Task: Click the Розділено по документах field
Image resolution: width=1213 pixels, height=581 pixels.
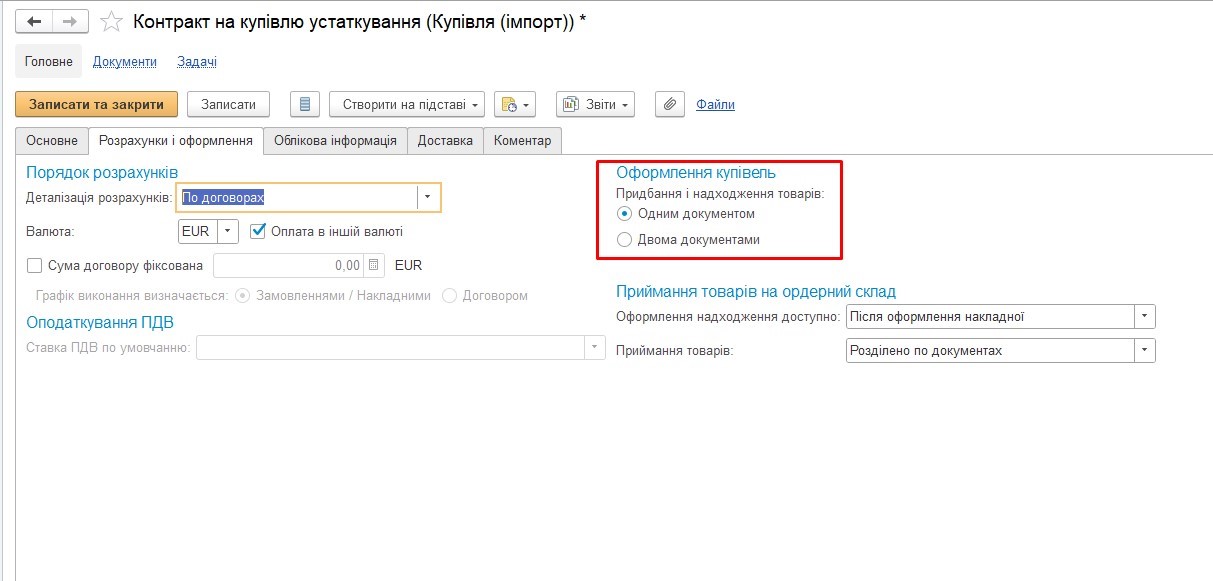Action: (990, 351)
